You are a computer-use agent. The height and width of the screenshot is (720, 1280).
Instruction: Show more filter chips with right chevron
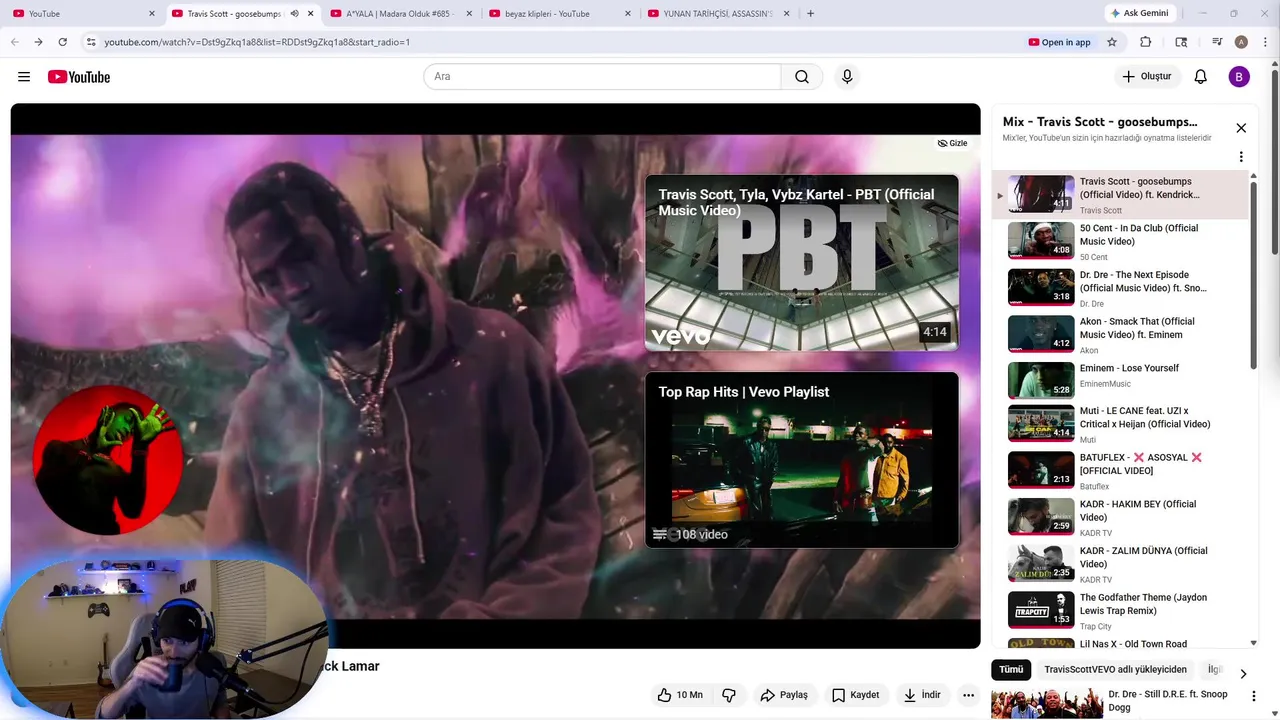click(1243, 673)
